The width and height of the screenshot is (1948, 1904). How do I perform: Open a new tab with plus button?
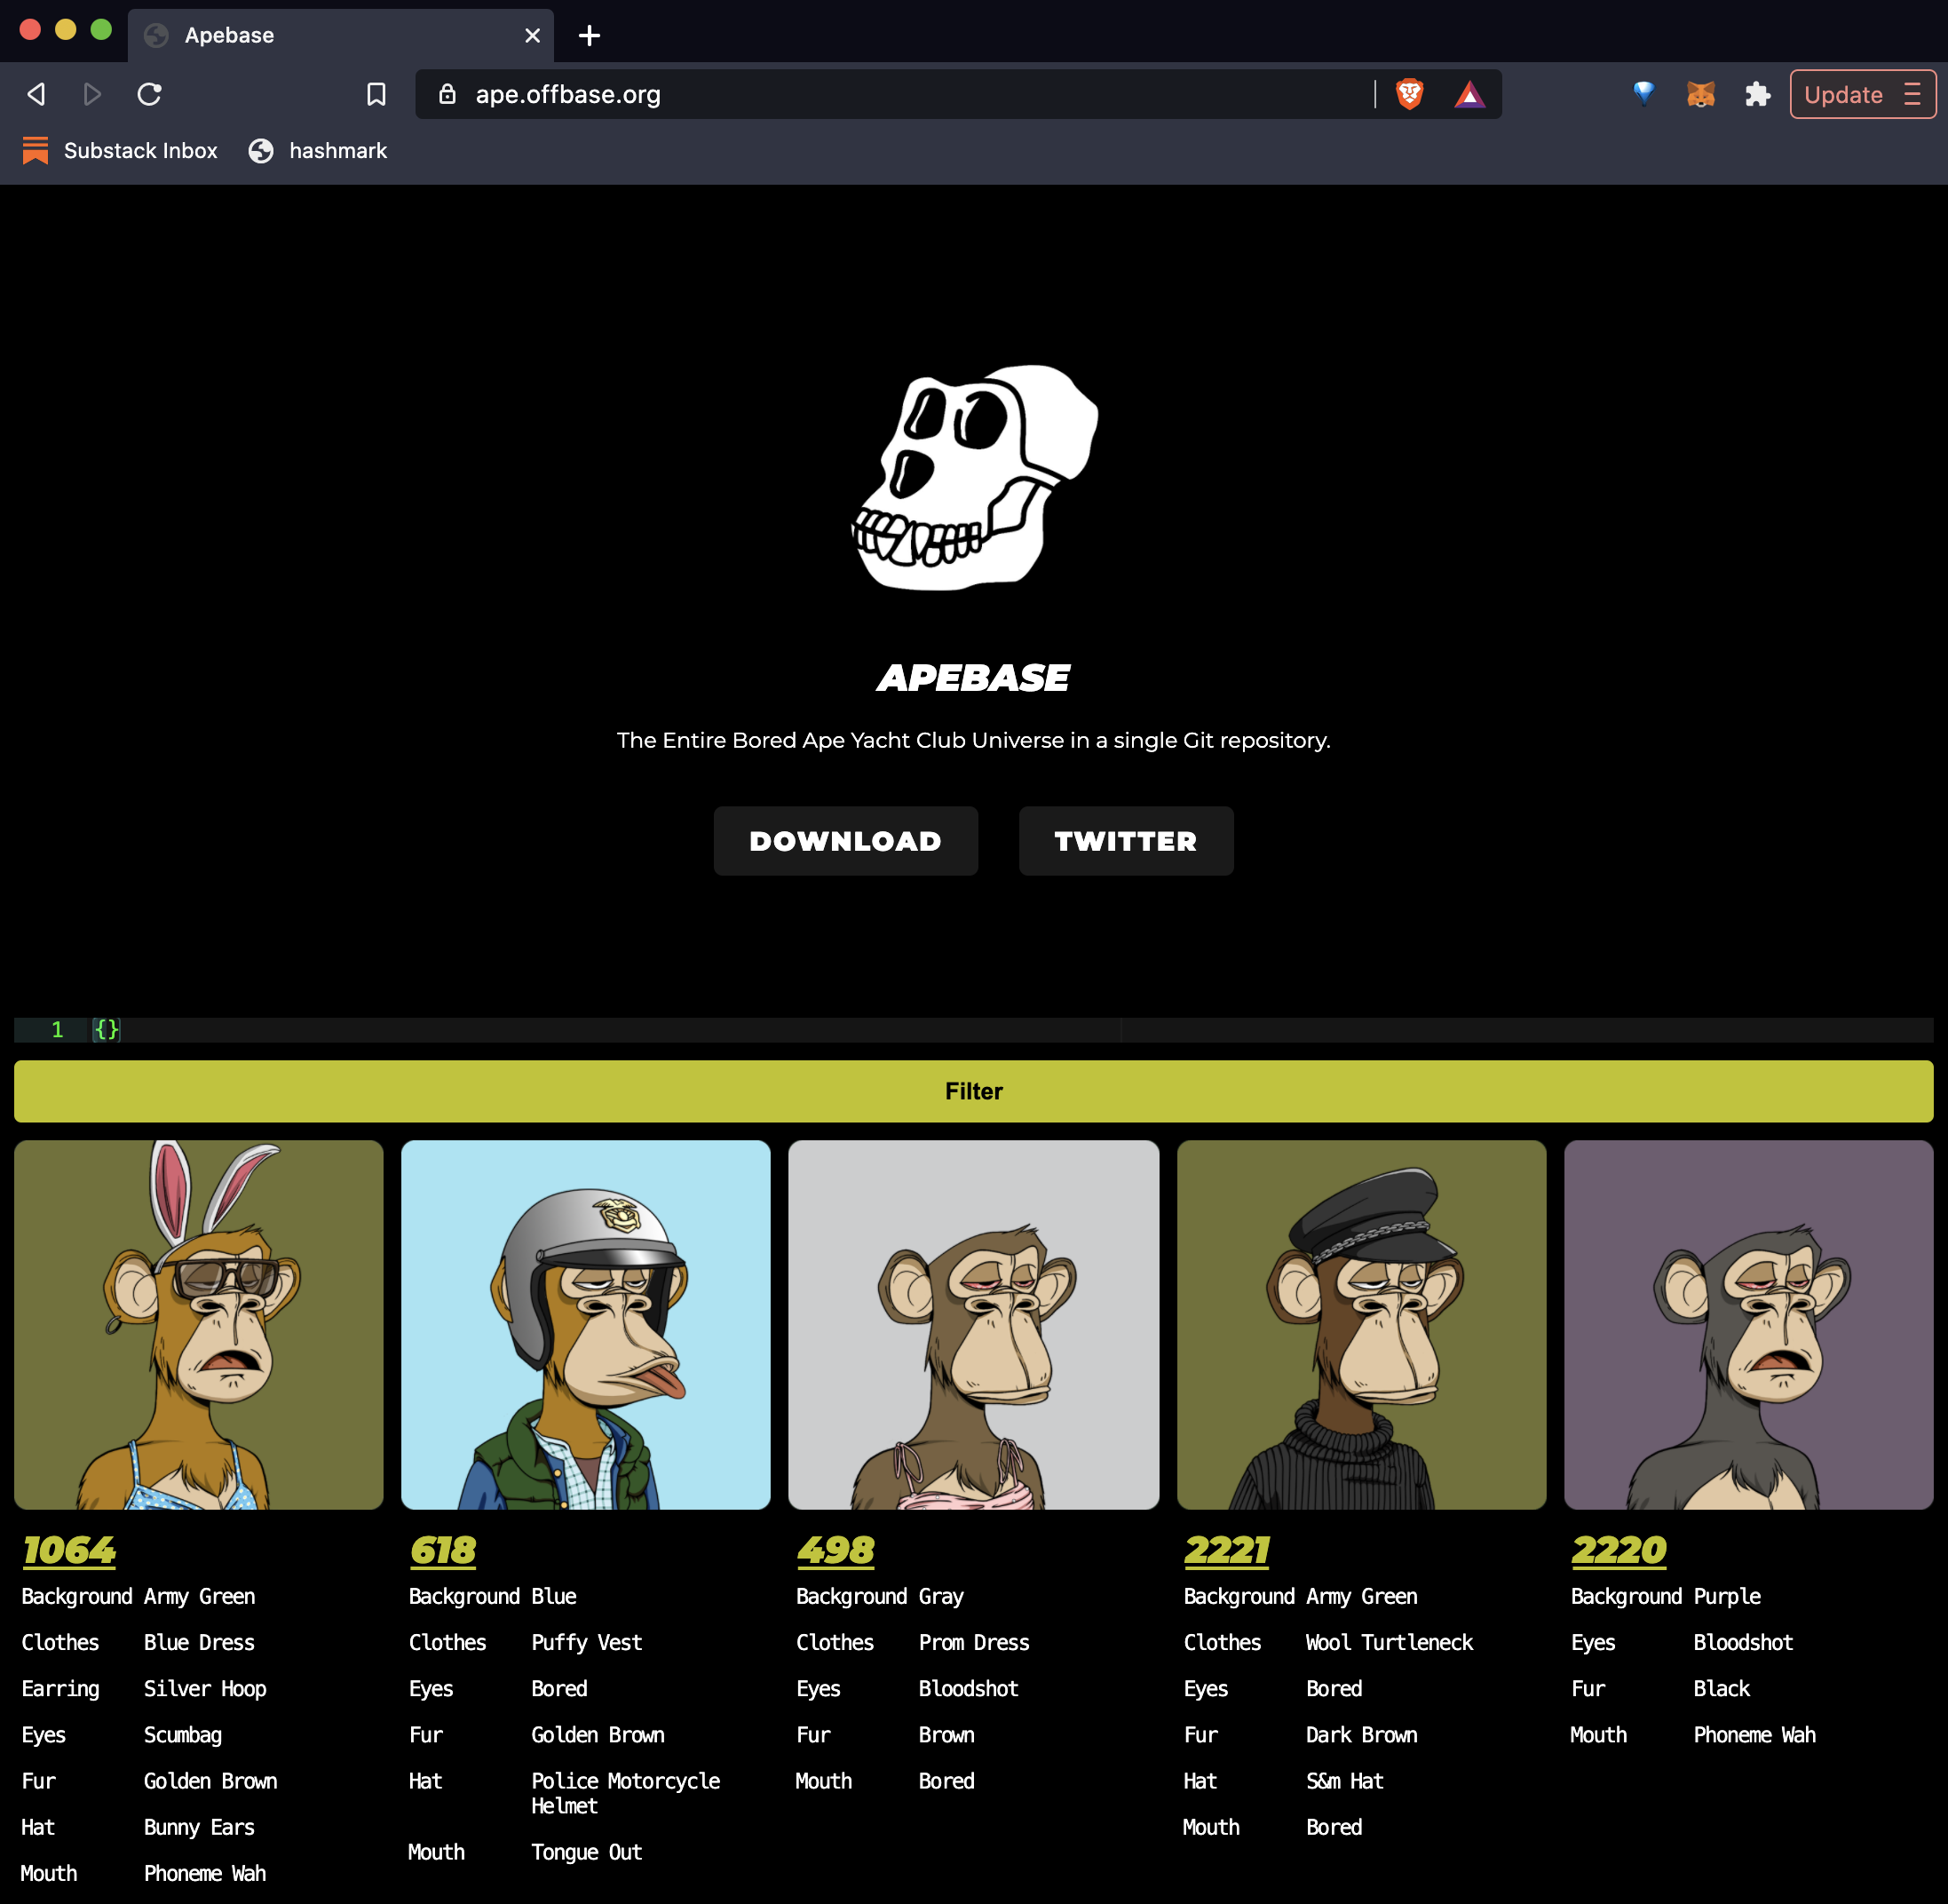(590, 36)
